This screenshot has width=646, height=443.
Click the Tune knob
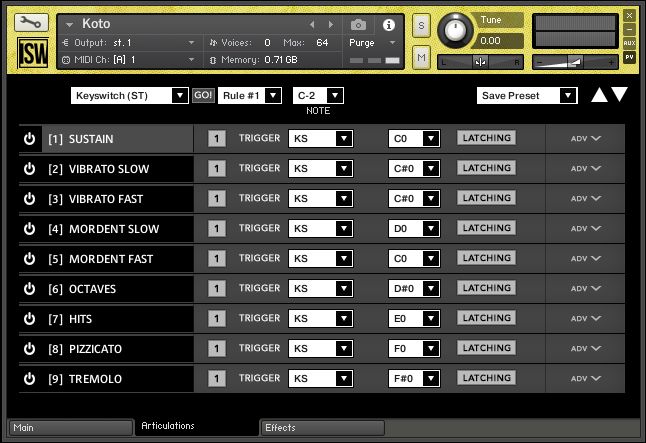point(455,30)
